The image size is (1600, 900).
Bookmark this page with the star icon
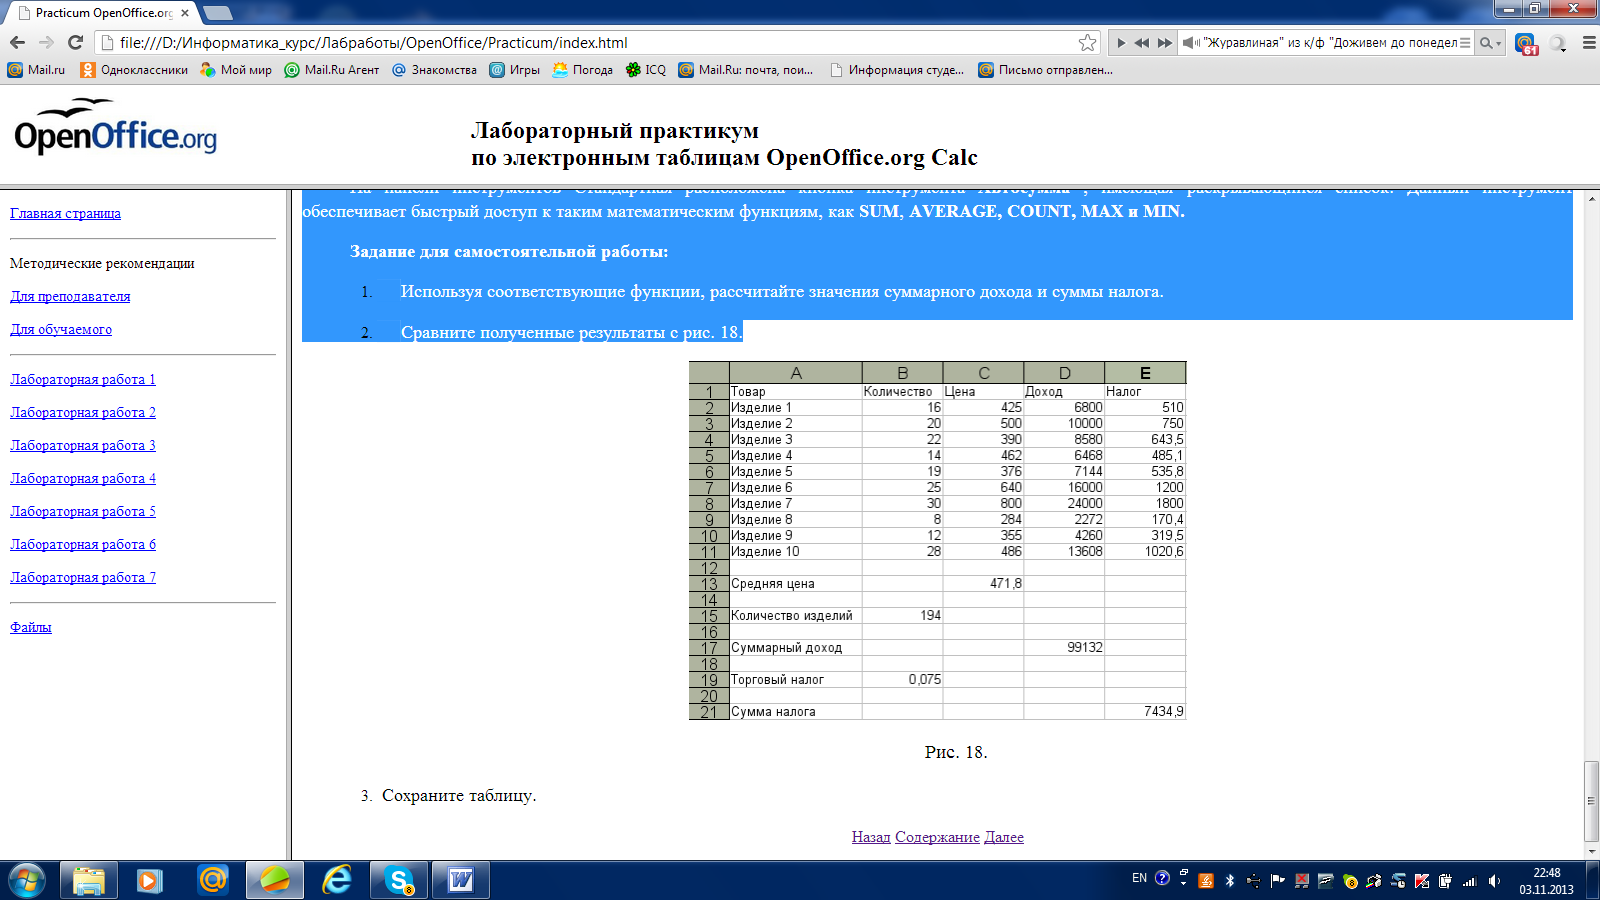click(1087, 42)
